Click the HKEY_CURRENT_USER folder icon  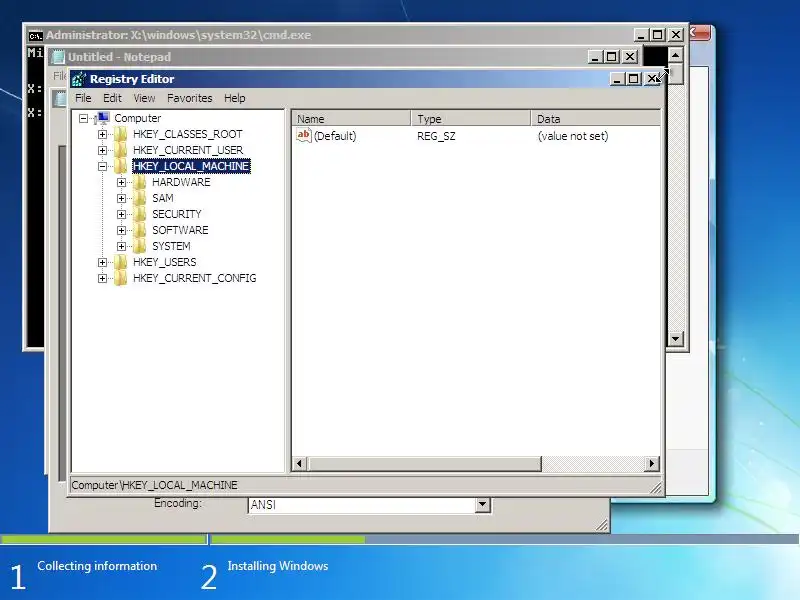click(121, 150)
